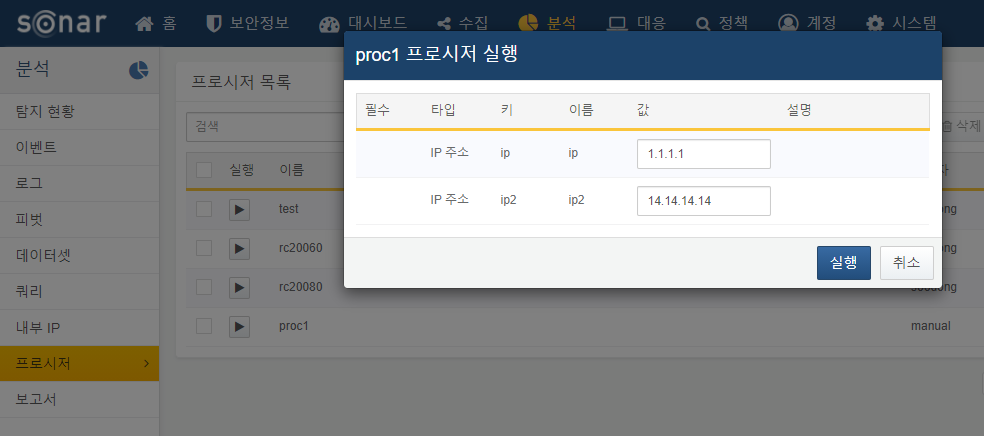Check the box for proc1 row
Image resolution: width=984 pixels, height=436 pixels.
[204, 326]
